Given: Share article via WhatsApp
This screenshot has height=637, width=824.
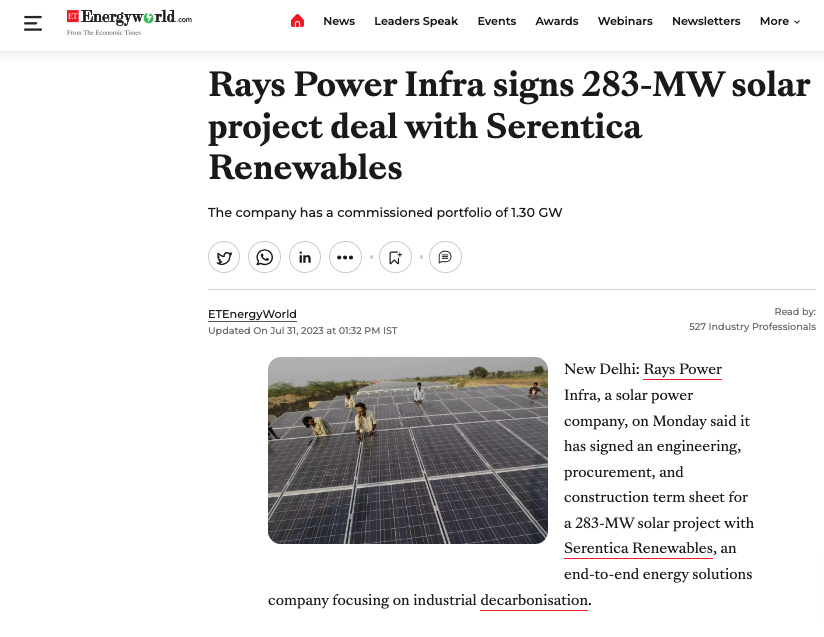Looking at the screenshot, I should [264, 257].
